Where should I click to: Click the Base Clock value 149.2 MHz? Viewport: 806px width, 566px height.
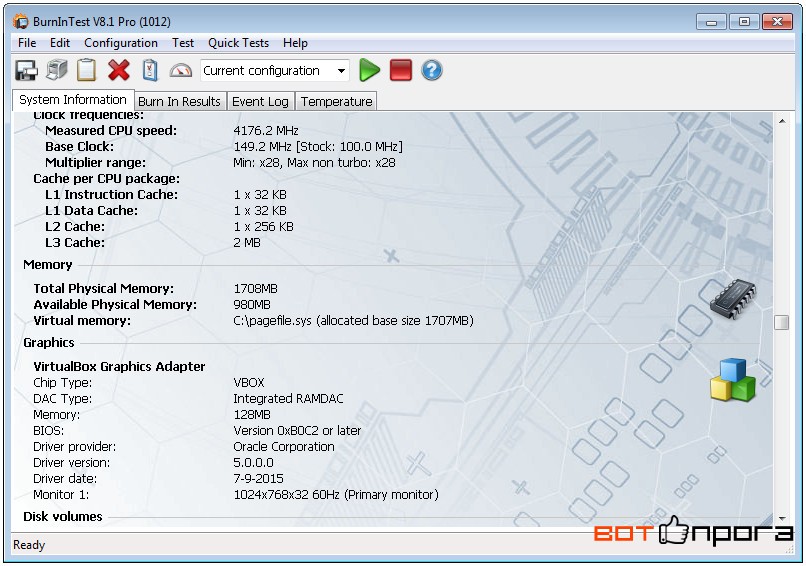pyautogui.click(x=318, y=147)
